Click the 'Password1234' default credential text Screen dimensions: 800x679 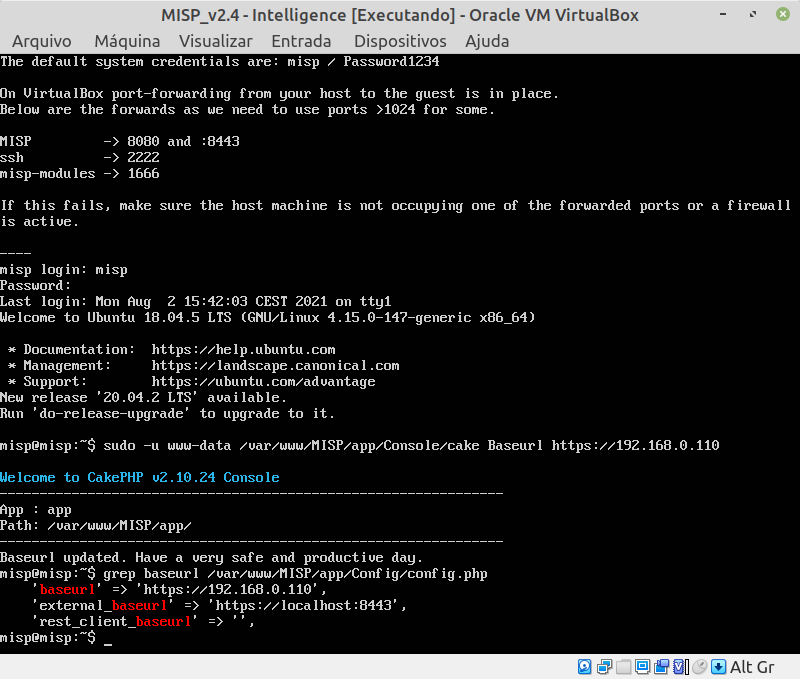tap(391, 62)
